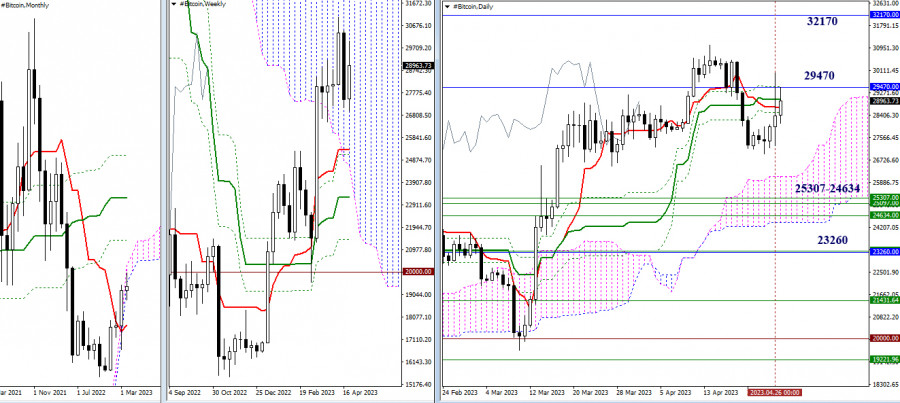The image size is (900, 403).
Task: Click current price tag 28963.73 on weekly axis
Action: click(x=419, y=66)
